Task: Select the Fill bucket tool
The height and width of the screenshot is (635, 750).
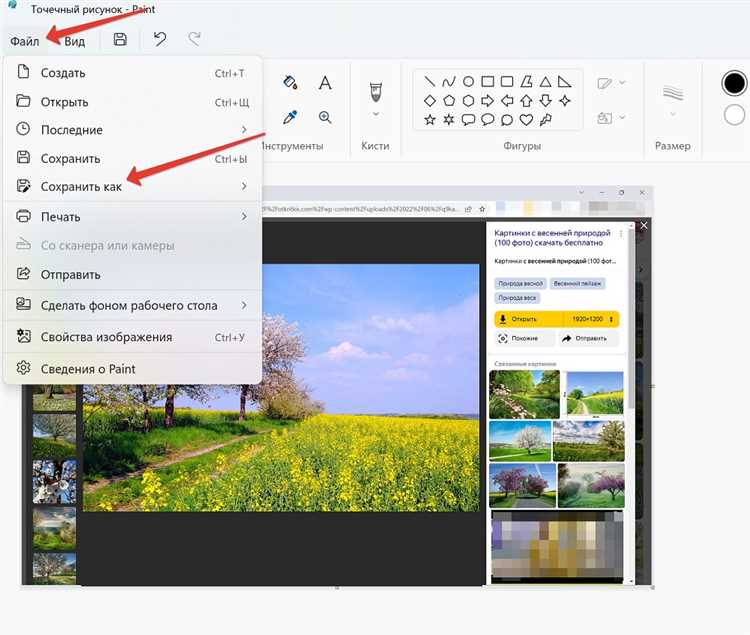Action: tap(291, 83)
